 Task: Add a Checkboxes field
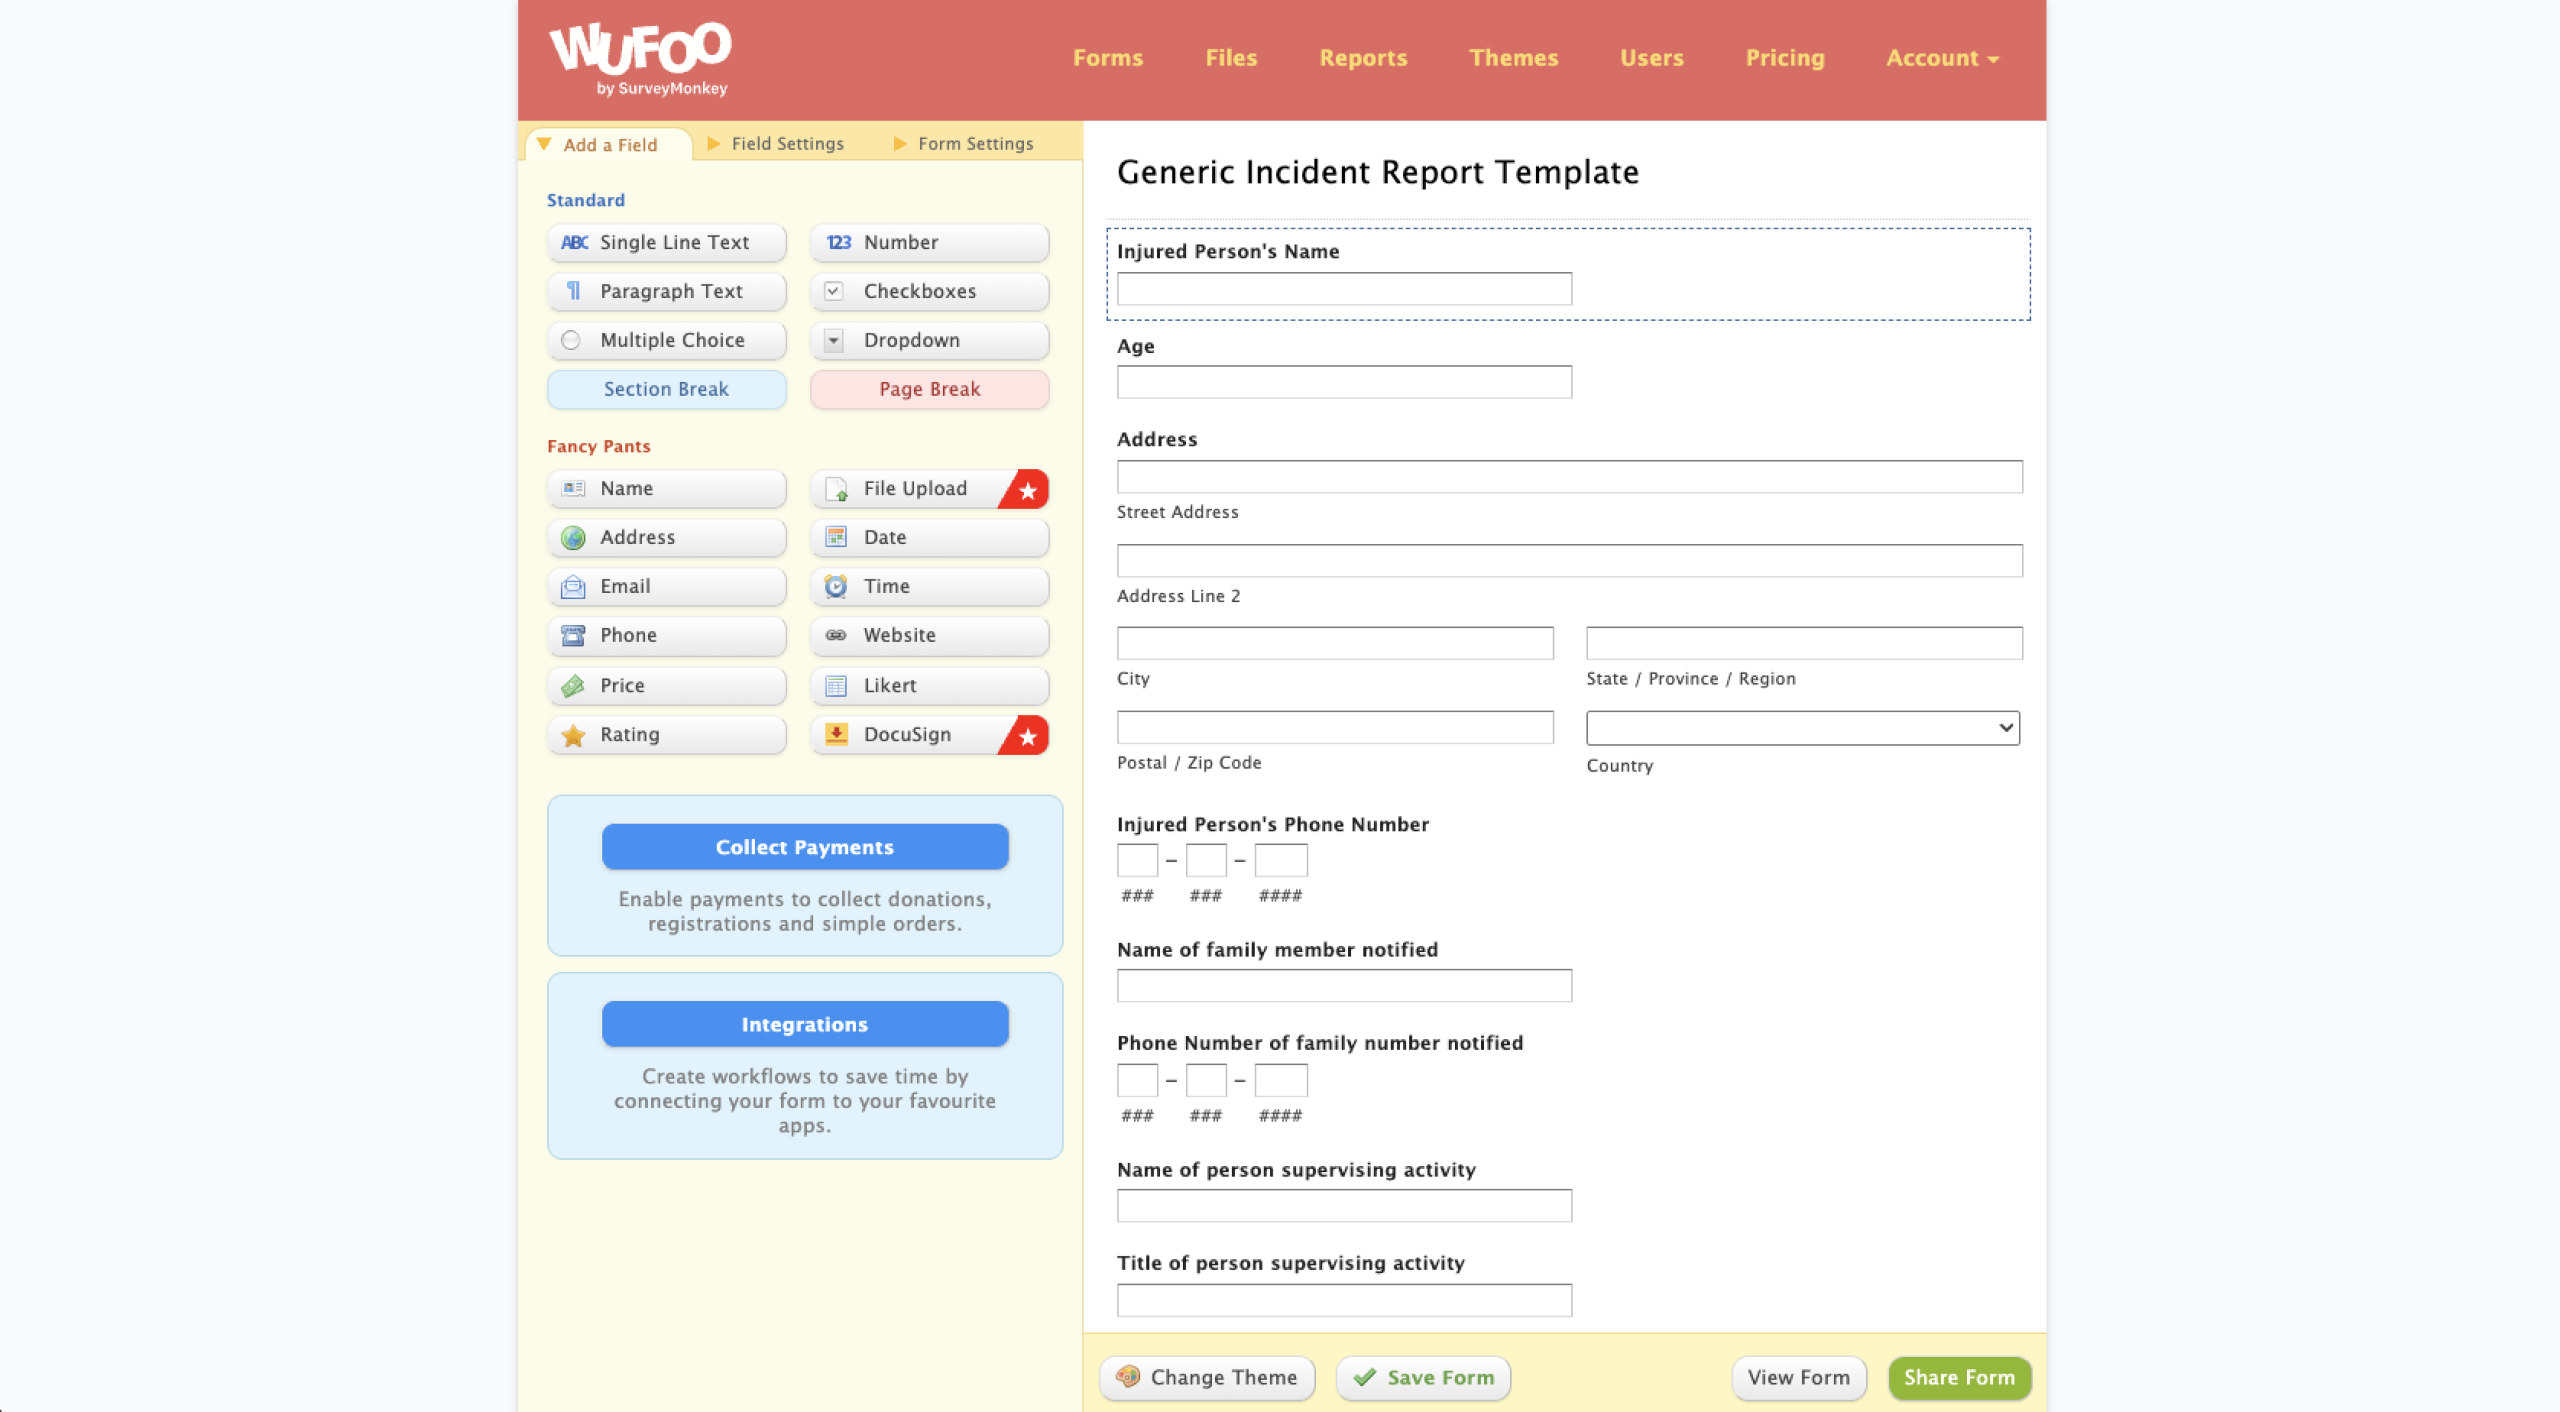tap(929, 291)
